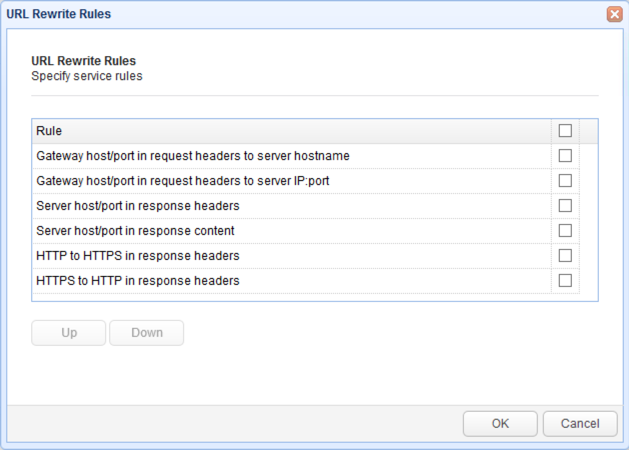Click the Rule column header
The width and height of the screenshot is (629, 450).
pos(292,131)
